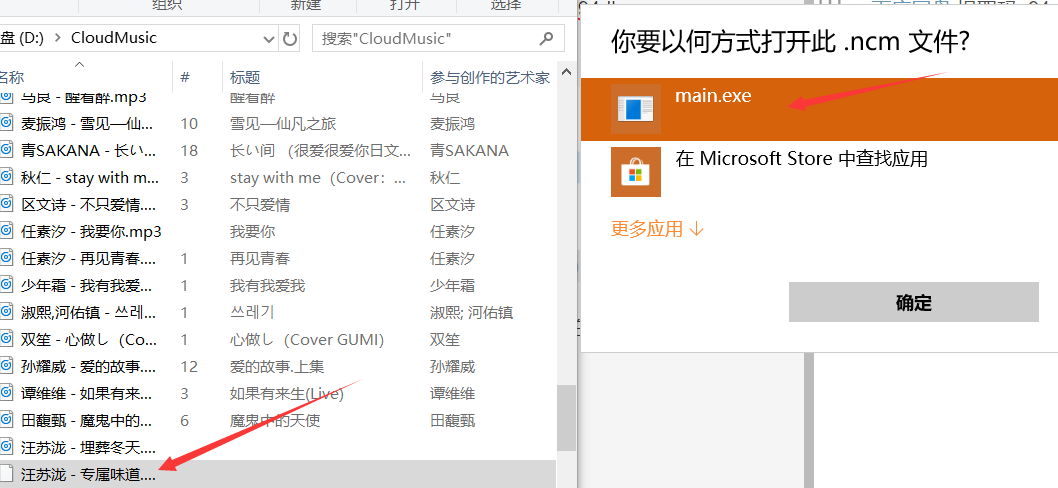Viewport: 1058px width, 488px height.
Task: Click the file list scrollbar up arrow
Action: click(x=567, y=72)
